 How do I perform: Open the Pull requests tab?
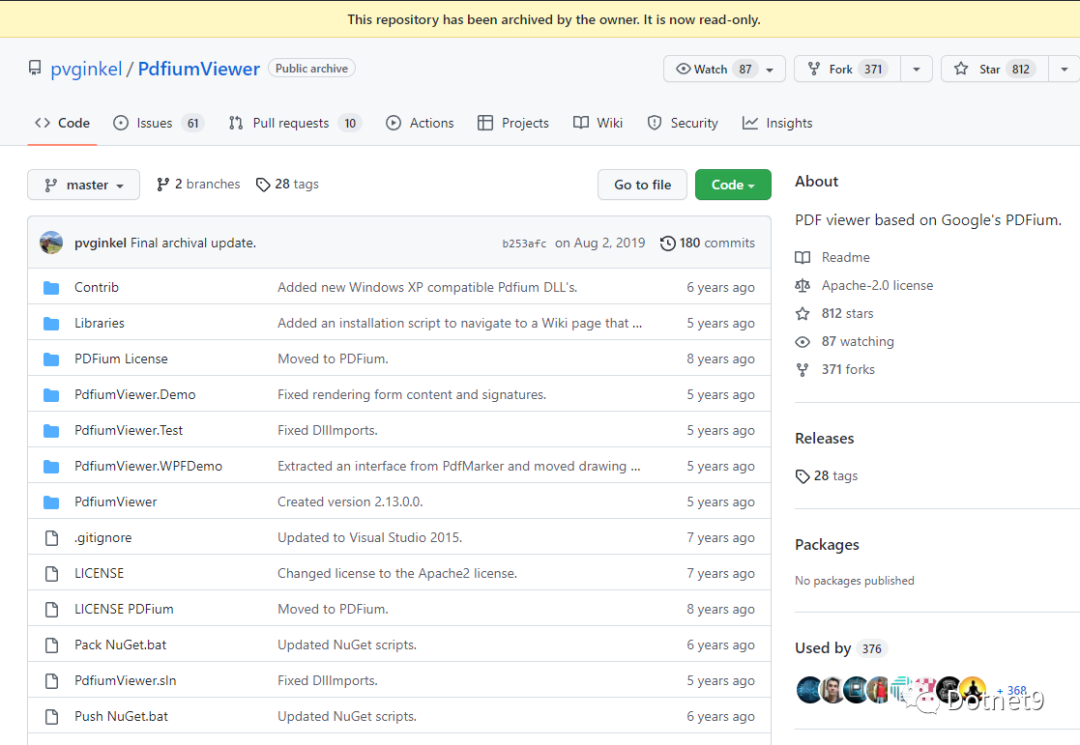[x=293, y=123]
